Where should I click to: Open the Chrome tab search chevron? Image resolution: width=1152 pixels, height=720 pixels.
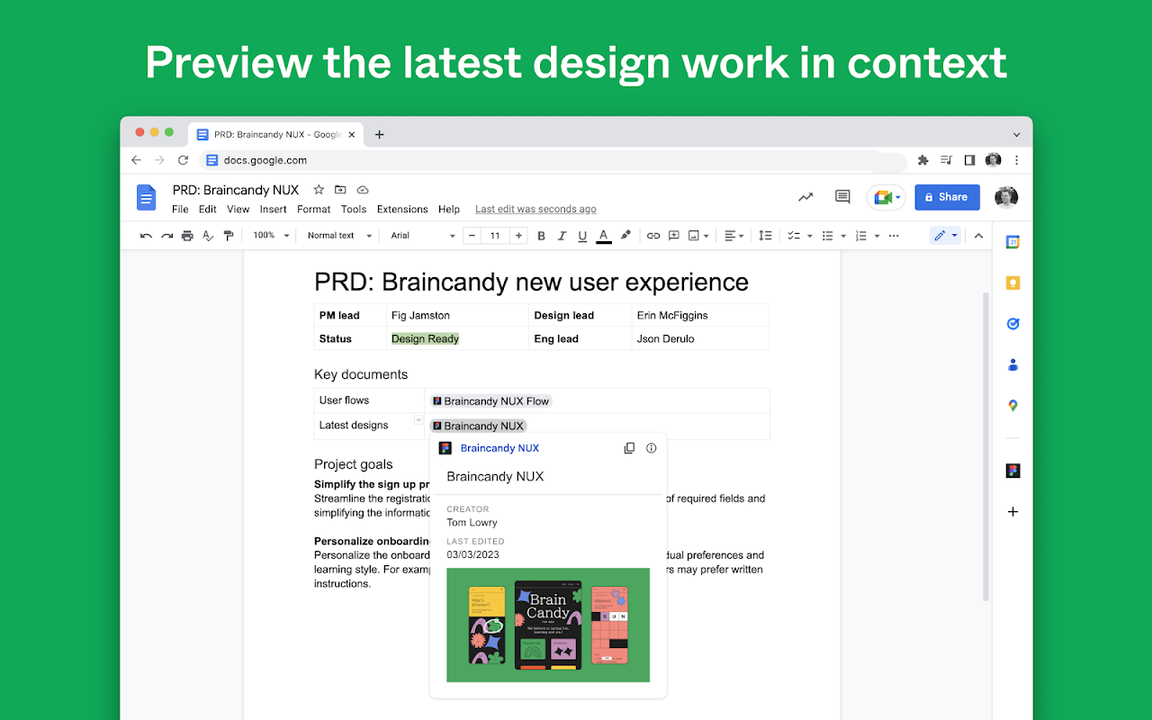[1017, 134]
